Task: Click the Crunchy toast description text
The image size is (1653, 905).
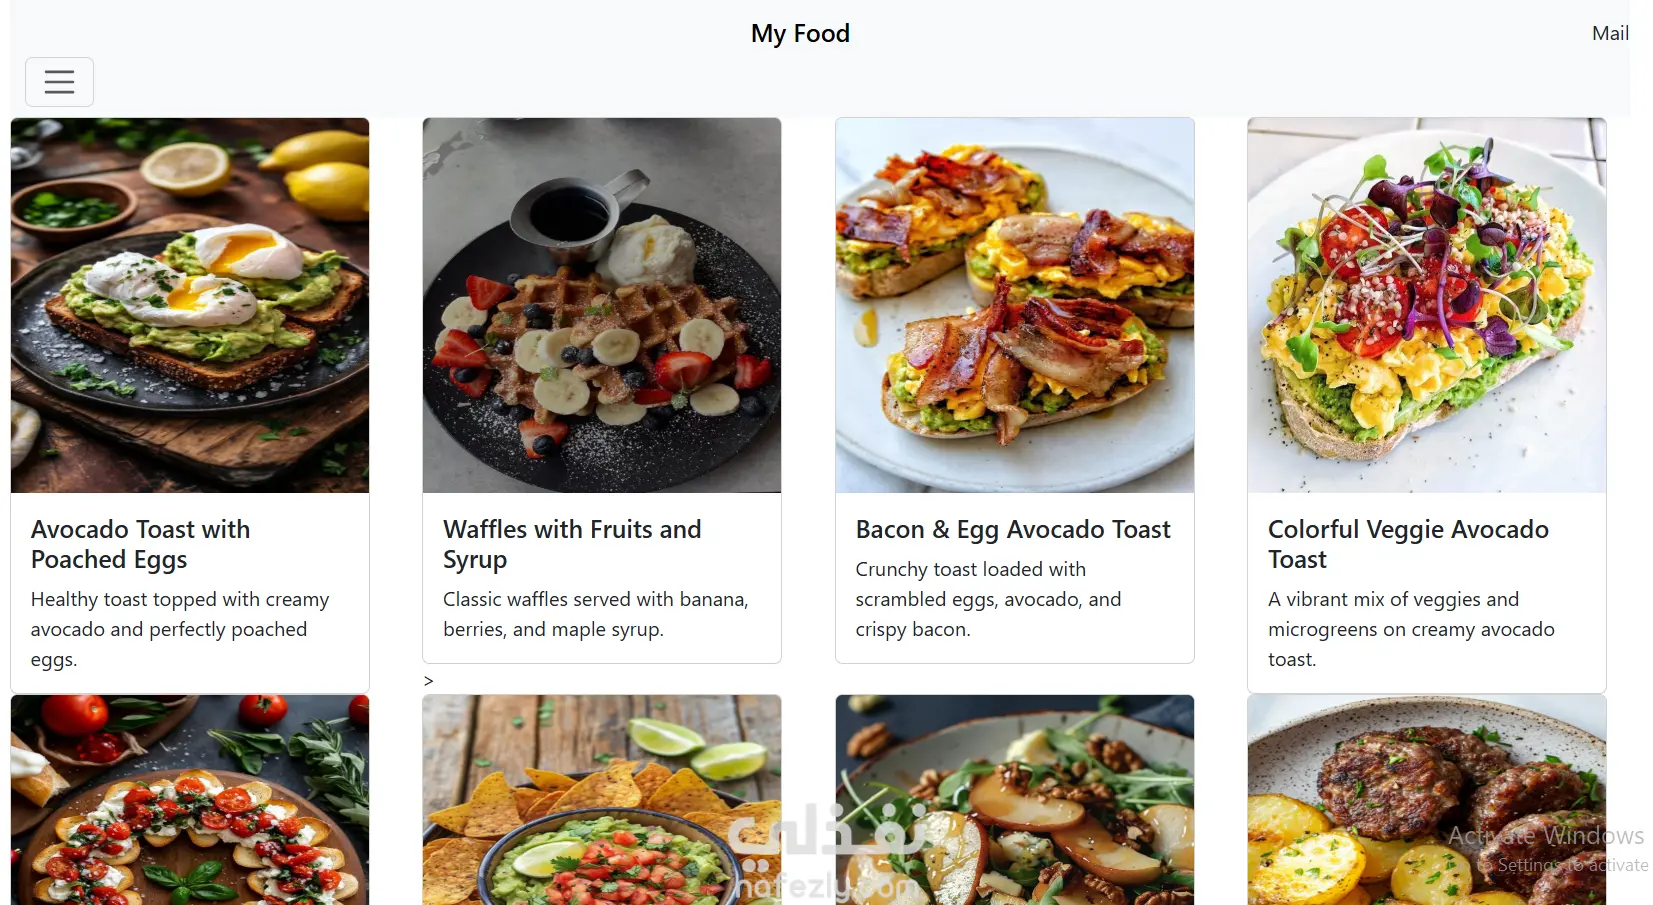Action: [x=988, y=599]
